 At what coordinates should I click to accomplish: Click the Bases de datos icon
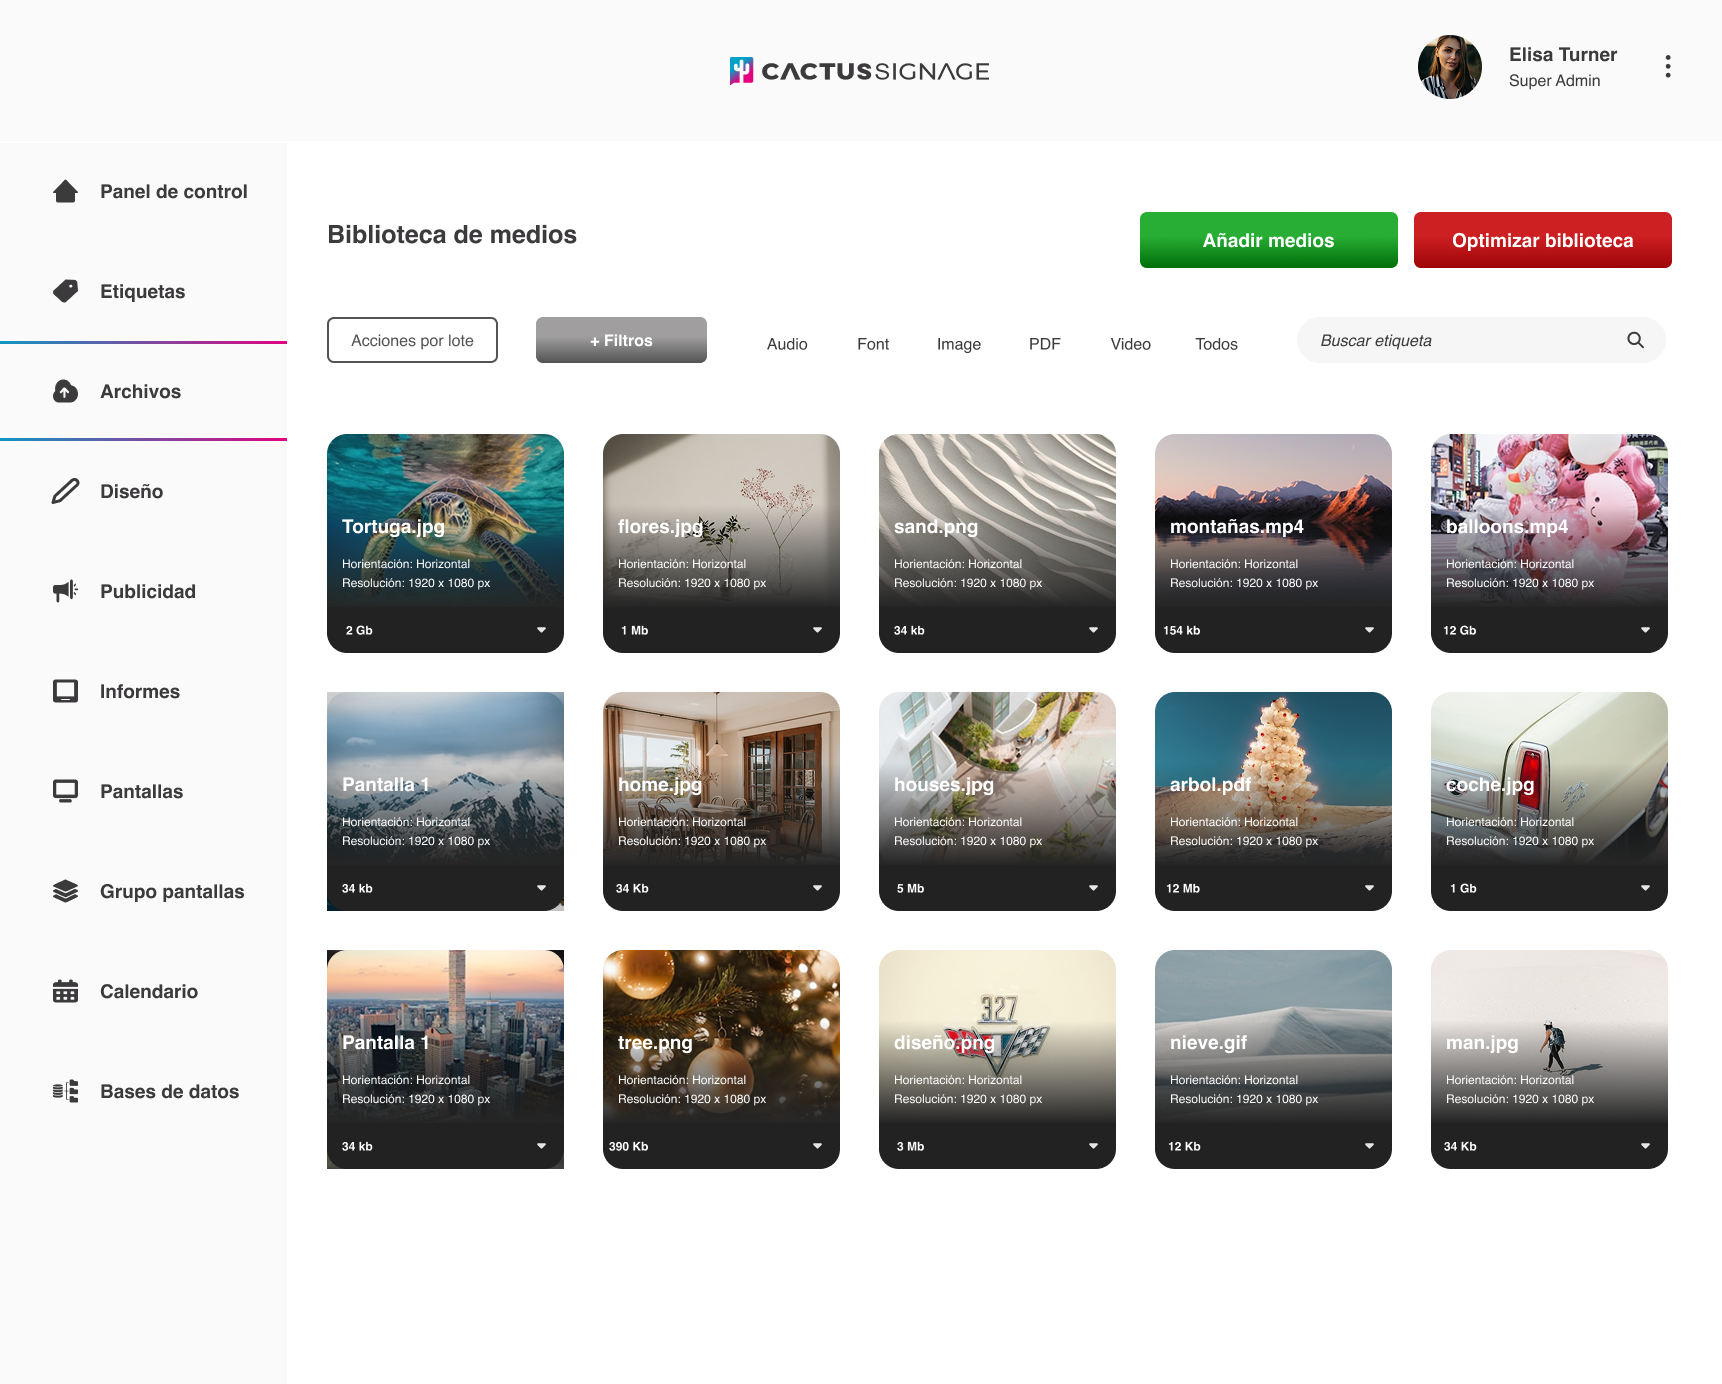click(66, 1091)
